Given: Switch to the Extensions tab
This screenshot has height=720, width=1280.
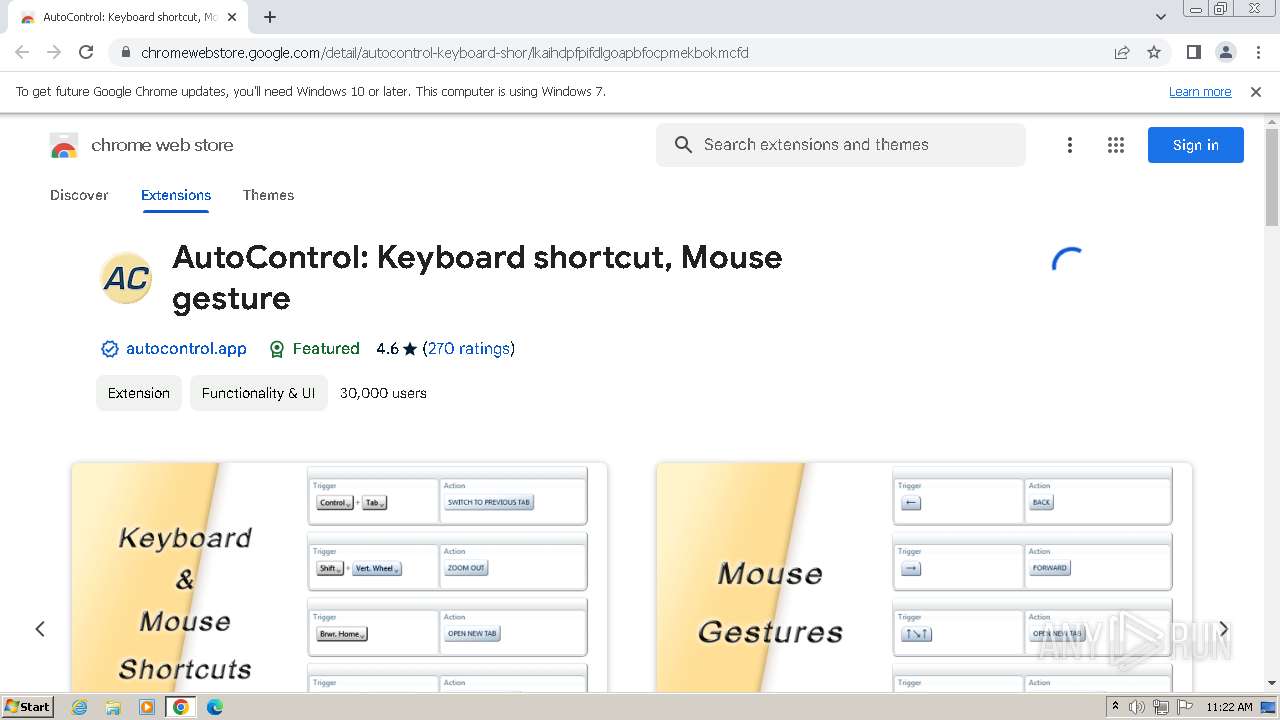Looking at the screenshot, I should (x=176, y=195).
